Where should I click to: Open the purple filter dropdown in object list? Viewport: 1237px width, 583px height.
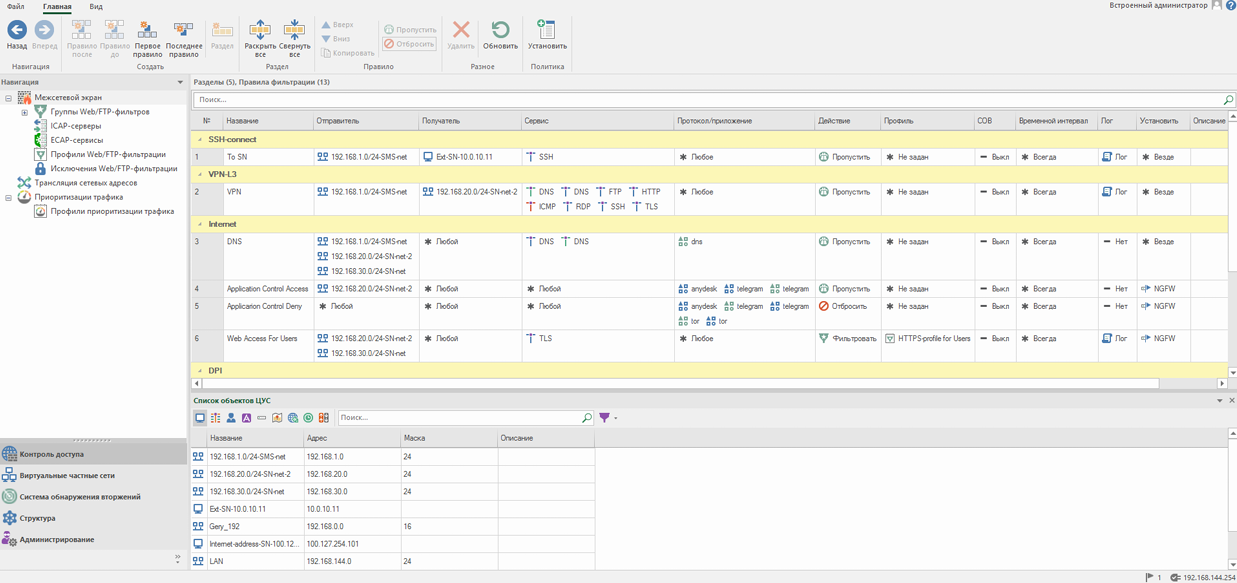[x=608, y=418]
